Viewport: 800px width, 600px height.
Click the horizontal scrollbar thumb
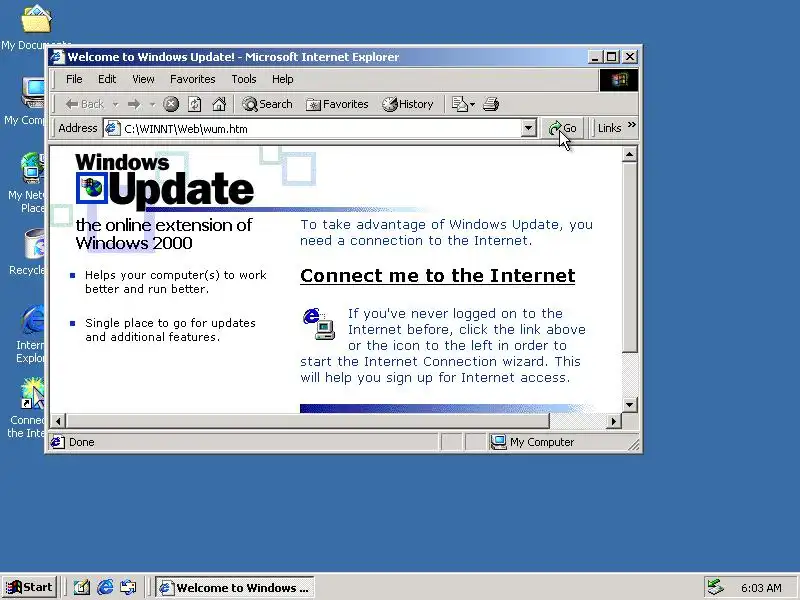(x=307, y=421)
